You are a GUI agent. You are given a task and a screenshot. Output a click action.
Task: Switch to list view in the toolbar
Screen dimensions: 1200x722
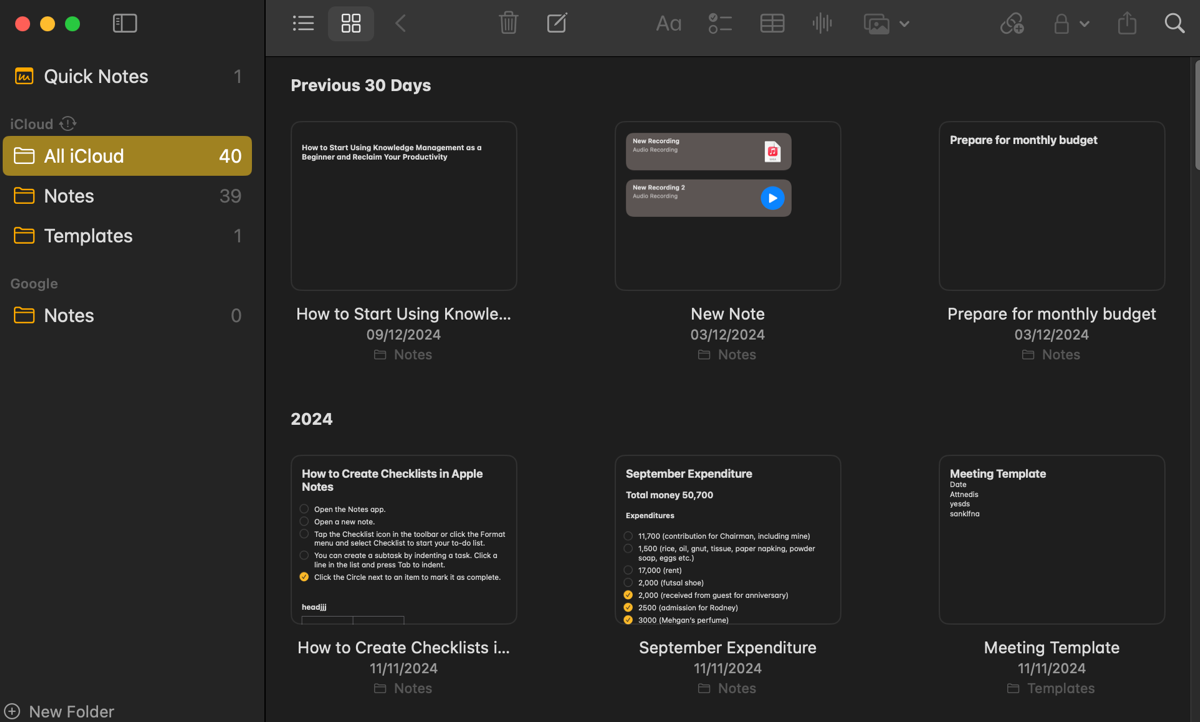pos(303,23)
